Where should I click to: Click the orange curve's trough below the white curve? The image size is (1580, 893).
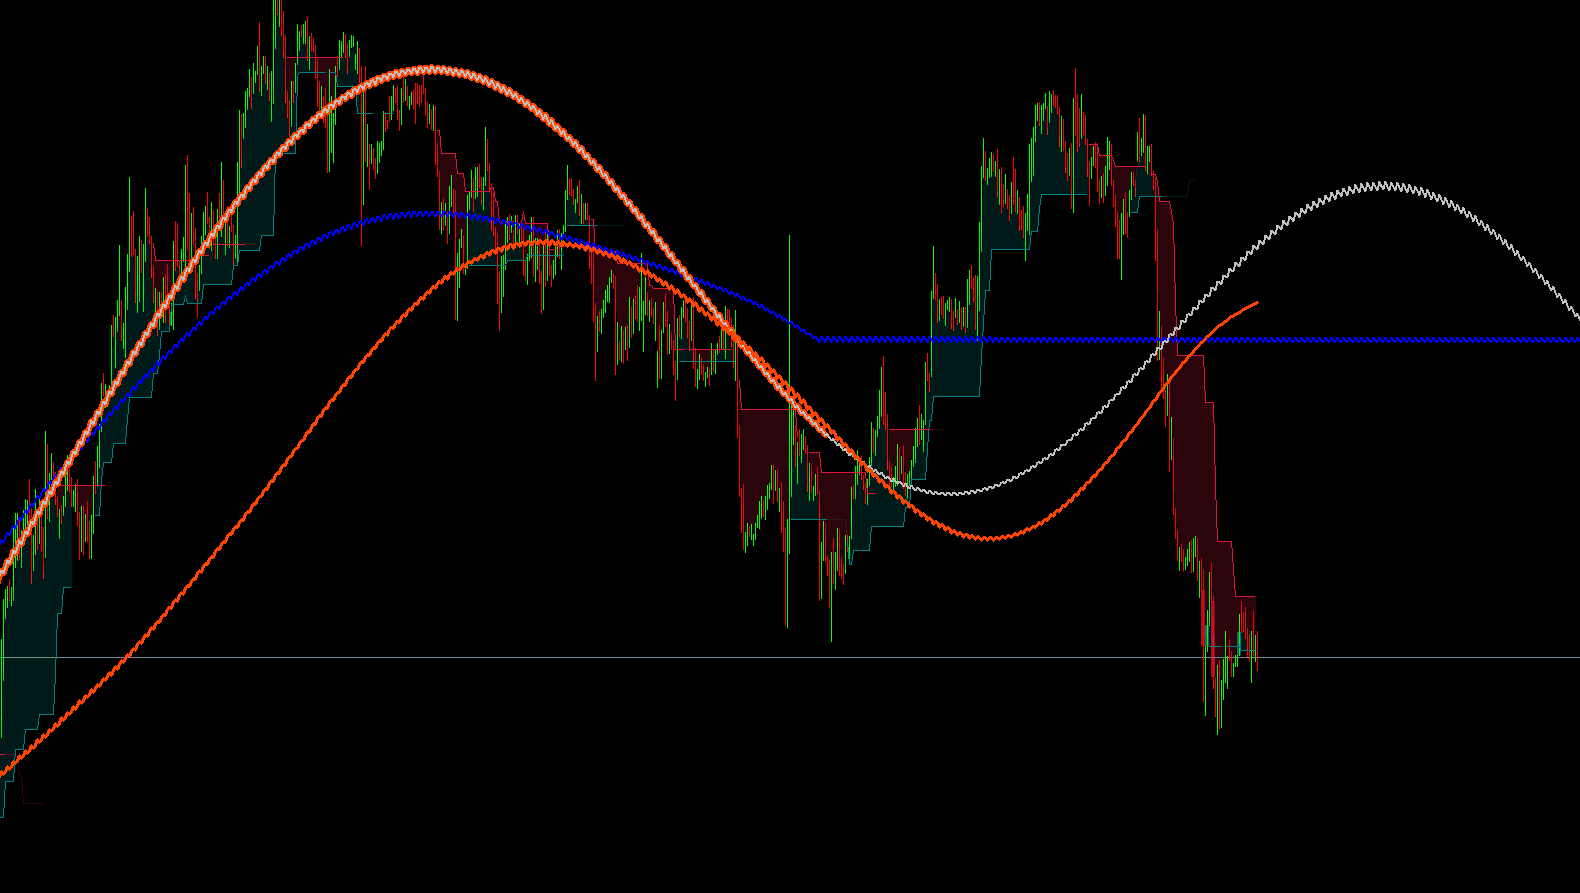click(x=988, y=538)
